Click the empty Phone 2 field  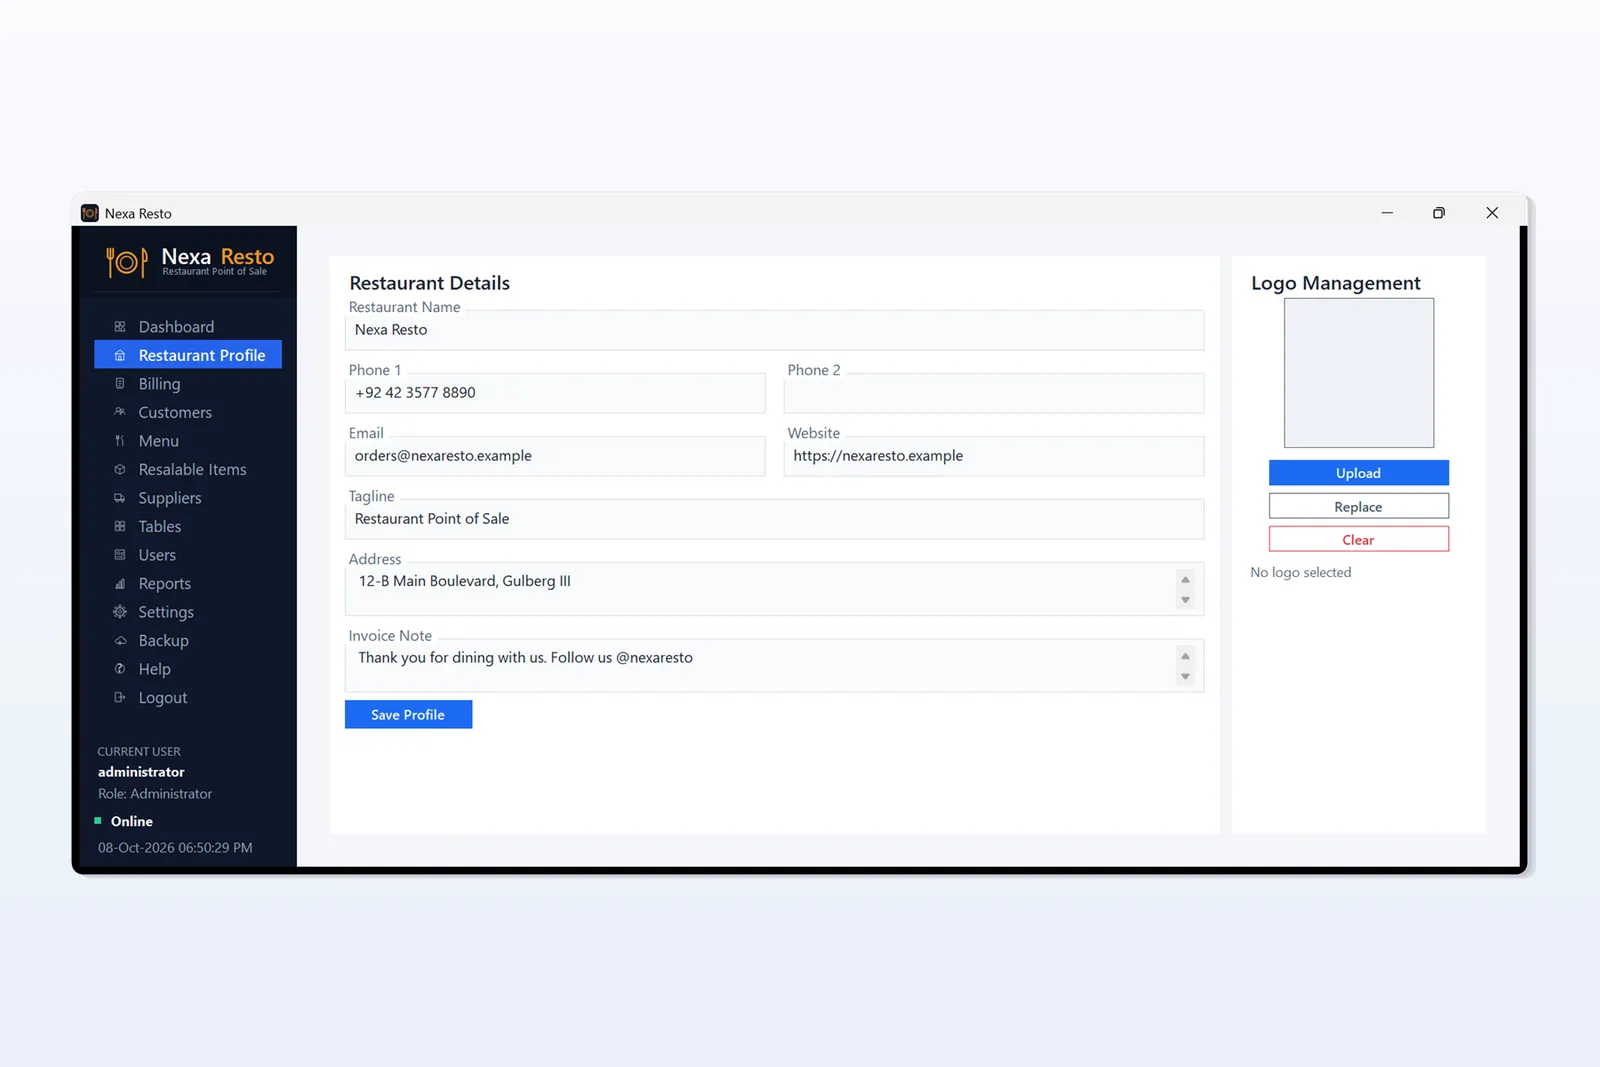[x=994, y=393]
